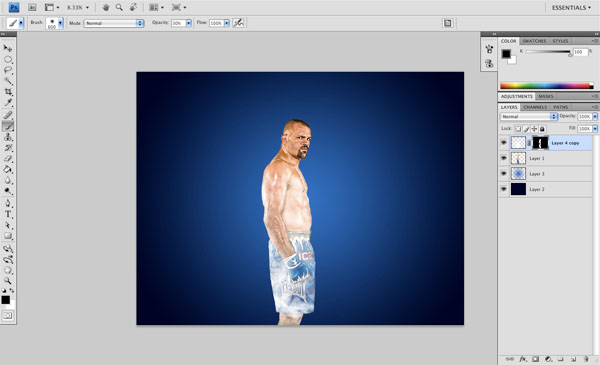
Task: Click the Hand tool in application bar
Action: (106, 7)
